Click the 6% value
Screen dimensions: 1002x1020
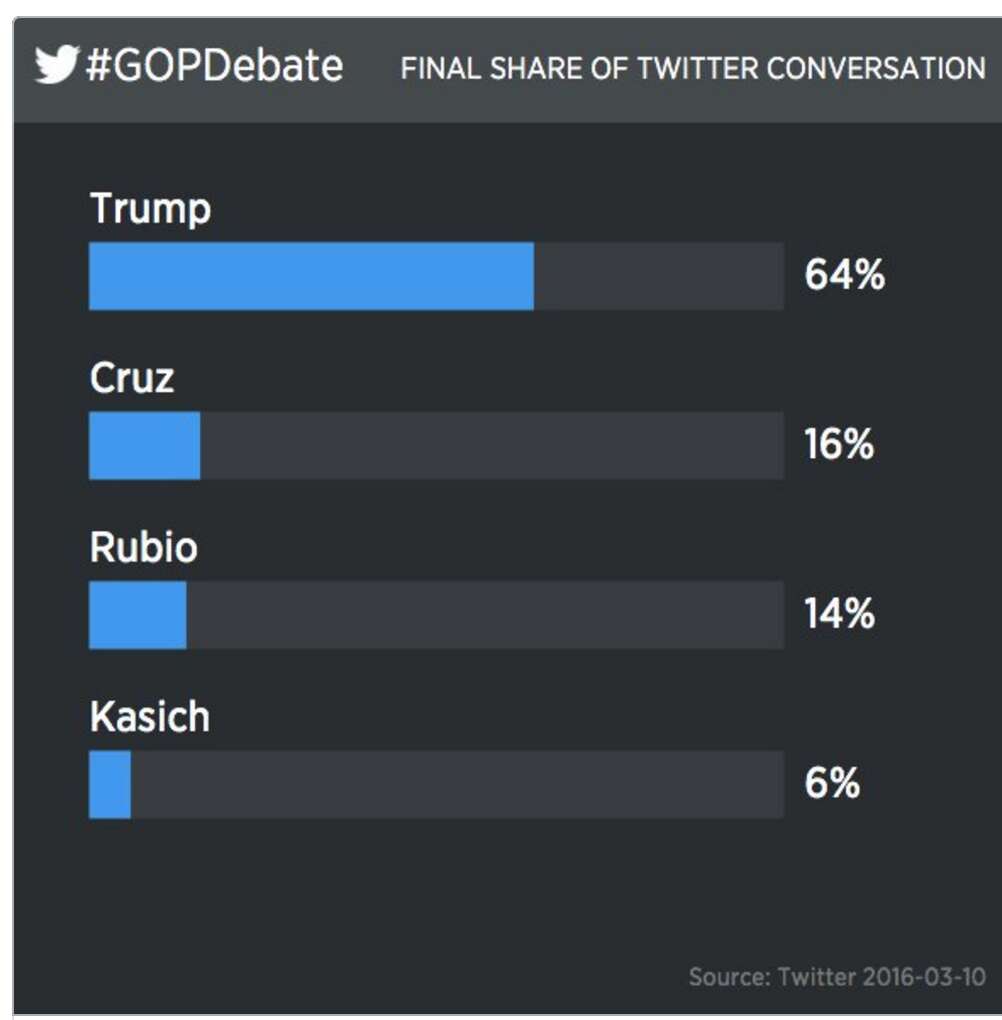[832, 784]
